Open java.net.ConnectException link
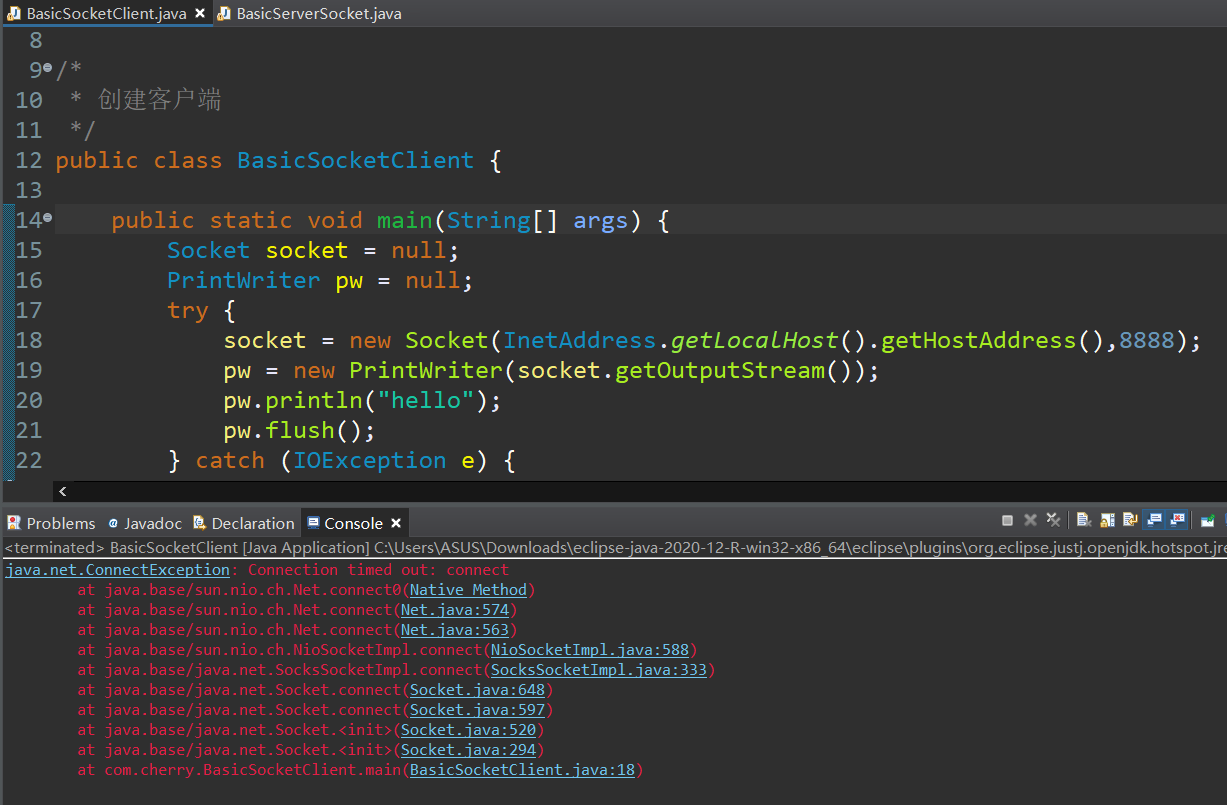The image size is (1227, 805). [117, 570]
